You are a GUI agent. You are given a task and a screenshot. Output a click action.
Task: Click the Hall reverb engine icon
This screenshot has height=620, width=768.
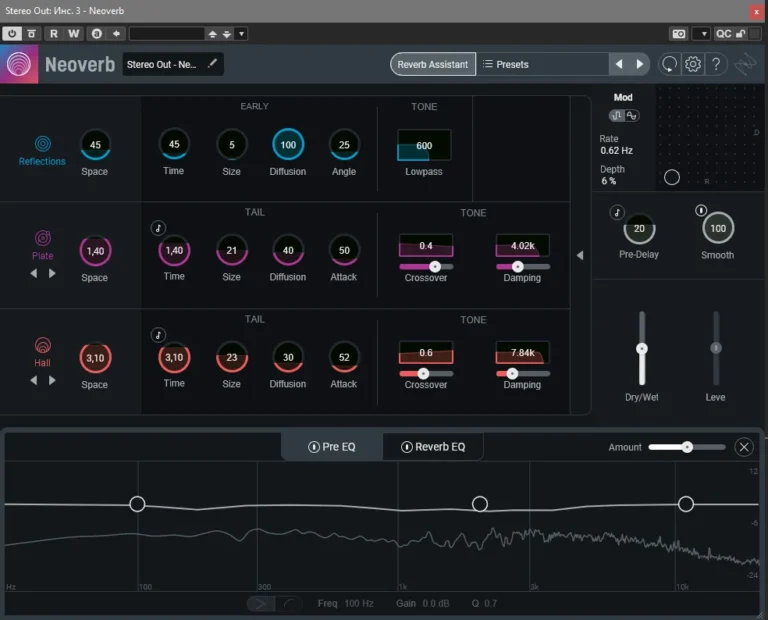click(x=43, y=345)
